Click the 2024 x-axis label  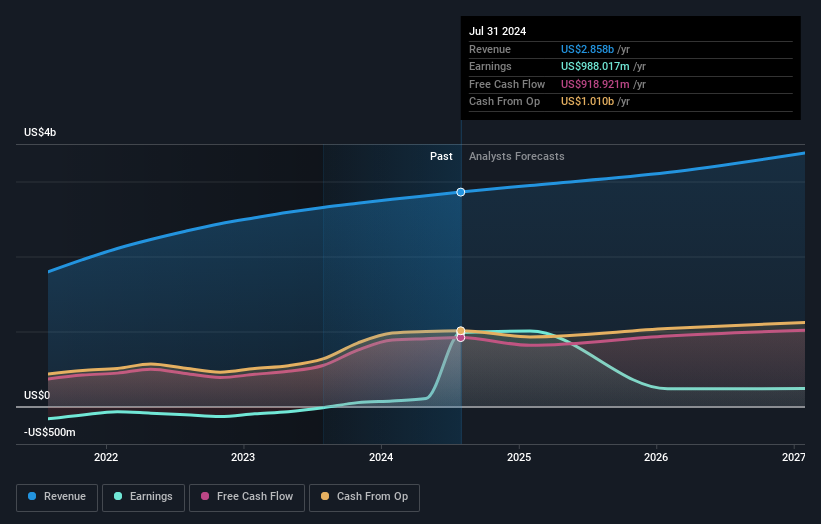click(x=381, y=457)
